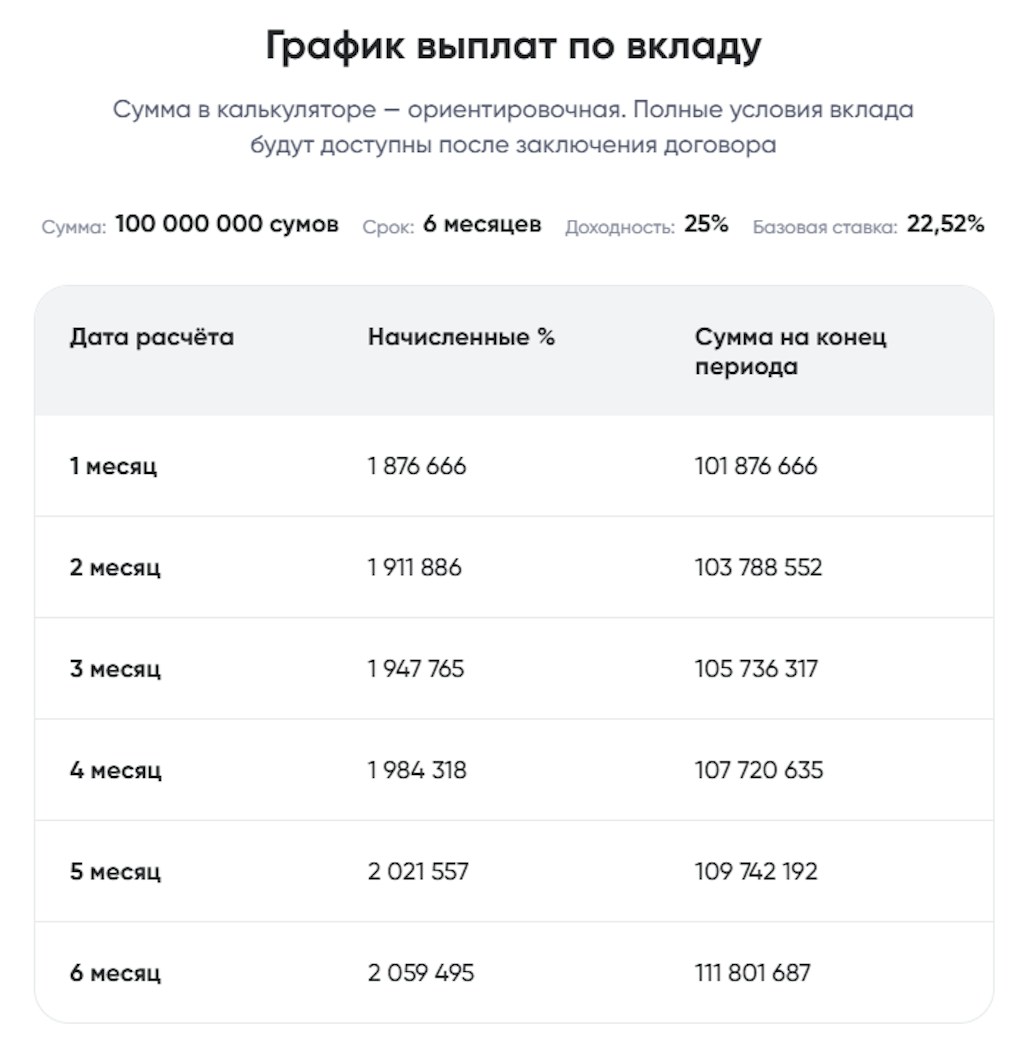
Task: Select the 2 месяц row label
Action: (x=115, y=568)
